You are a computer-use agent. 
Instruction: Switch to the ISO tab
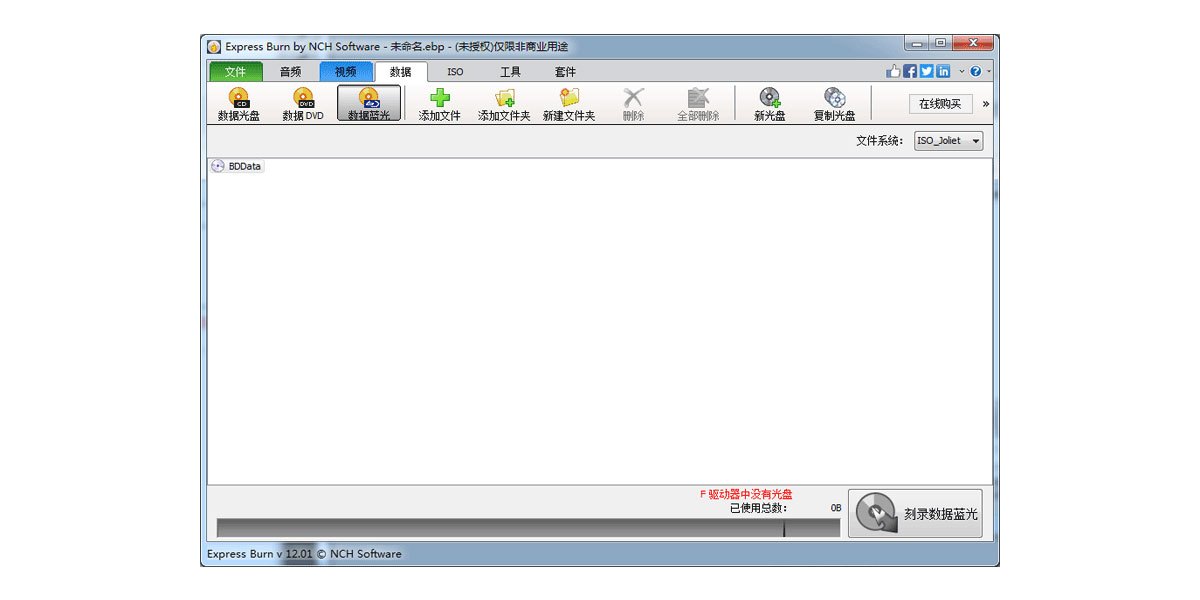tap(455, 71)
